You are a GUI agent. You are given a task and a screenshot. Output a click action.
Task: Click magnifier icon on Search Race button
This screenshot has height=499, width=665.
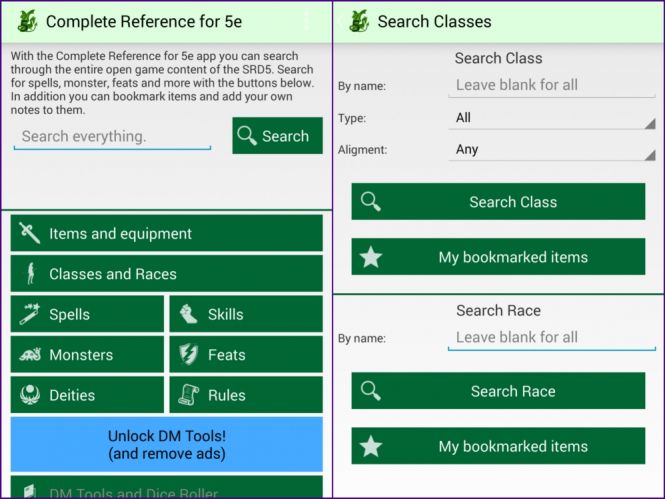coord(371,390)
